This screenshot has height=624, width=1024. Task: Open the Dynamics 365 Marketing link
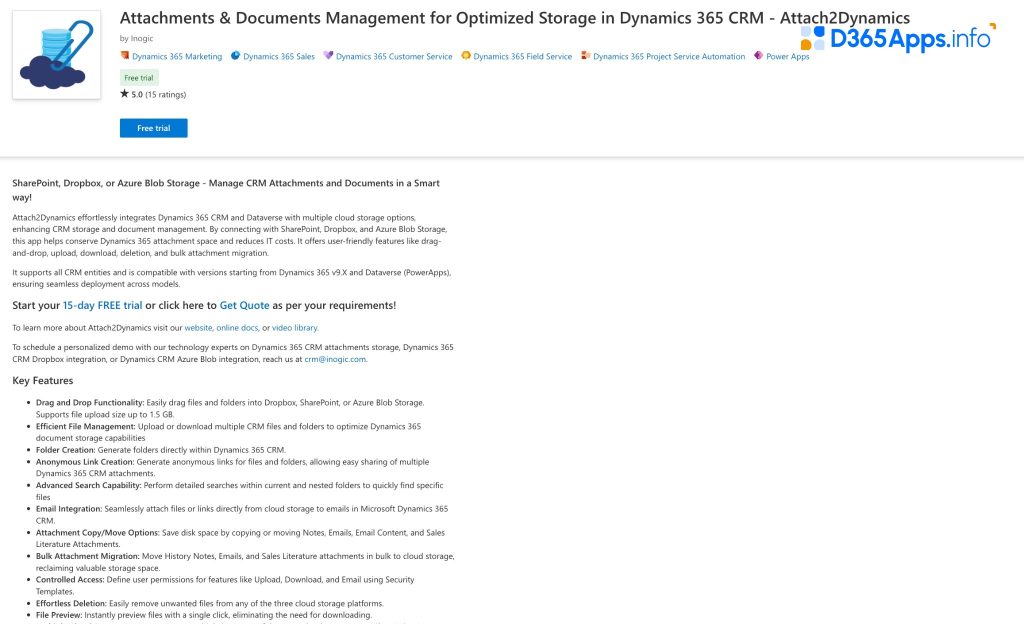tap(177, 57)
